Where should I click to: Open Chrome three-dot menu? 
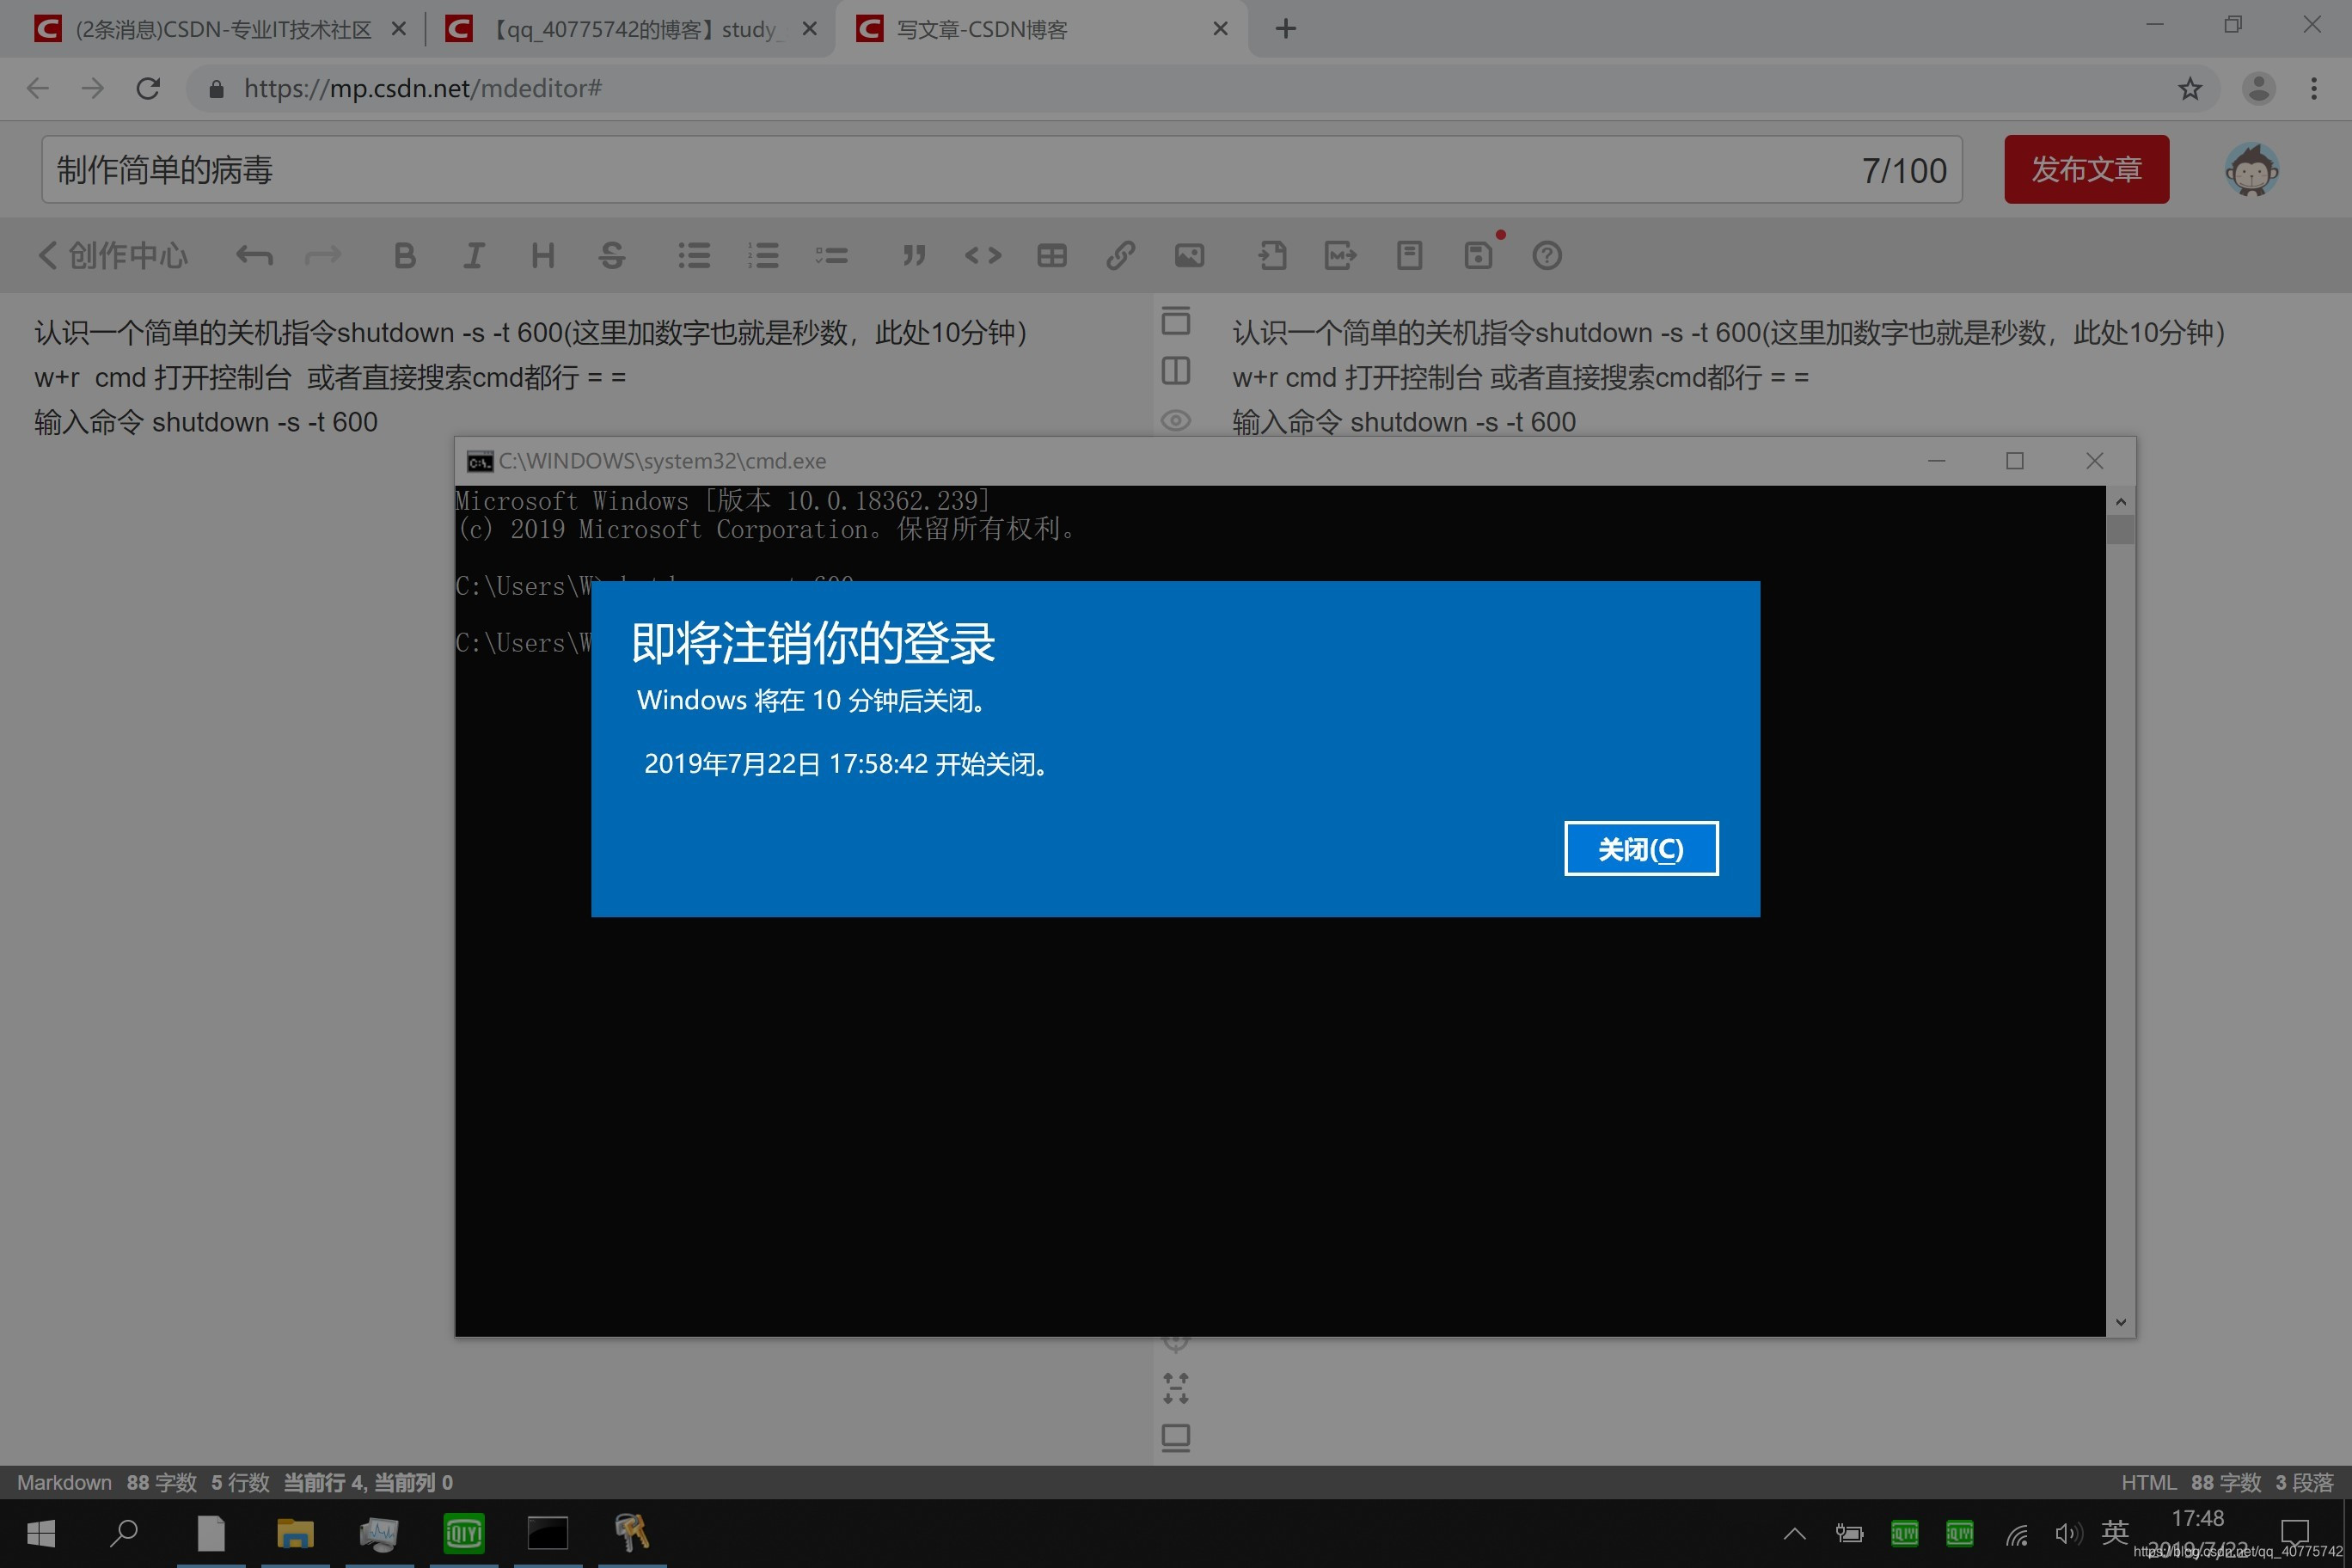click(2314, 89)
